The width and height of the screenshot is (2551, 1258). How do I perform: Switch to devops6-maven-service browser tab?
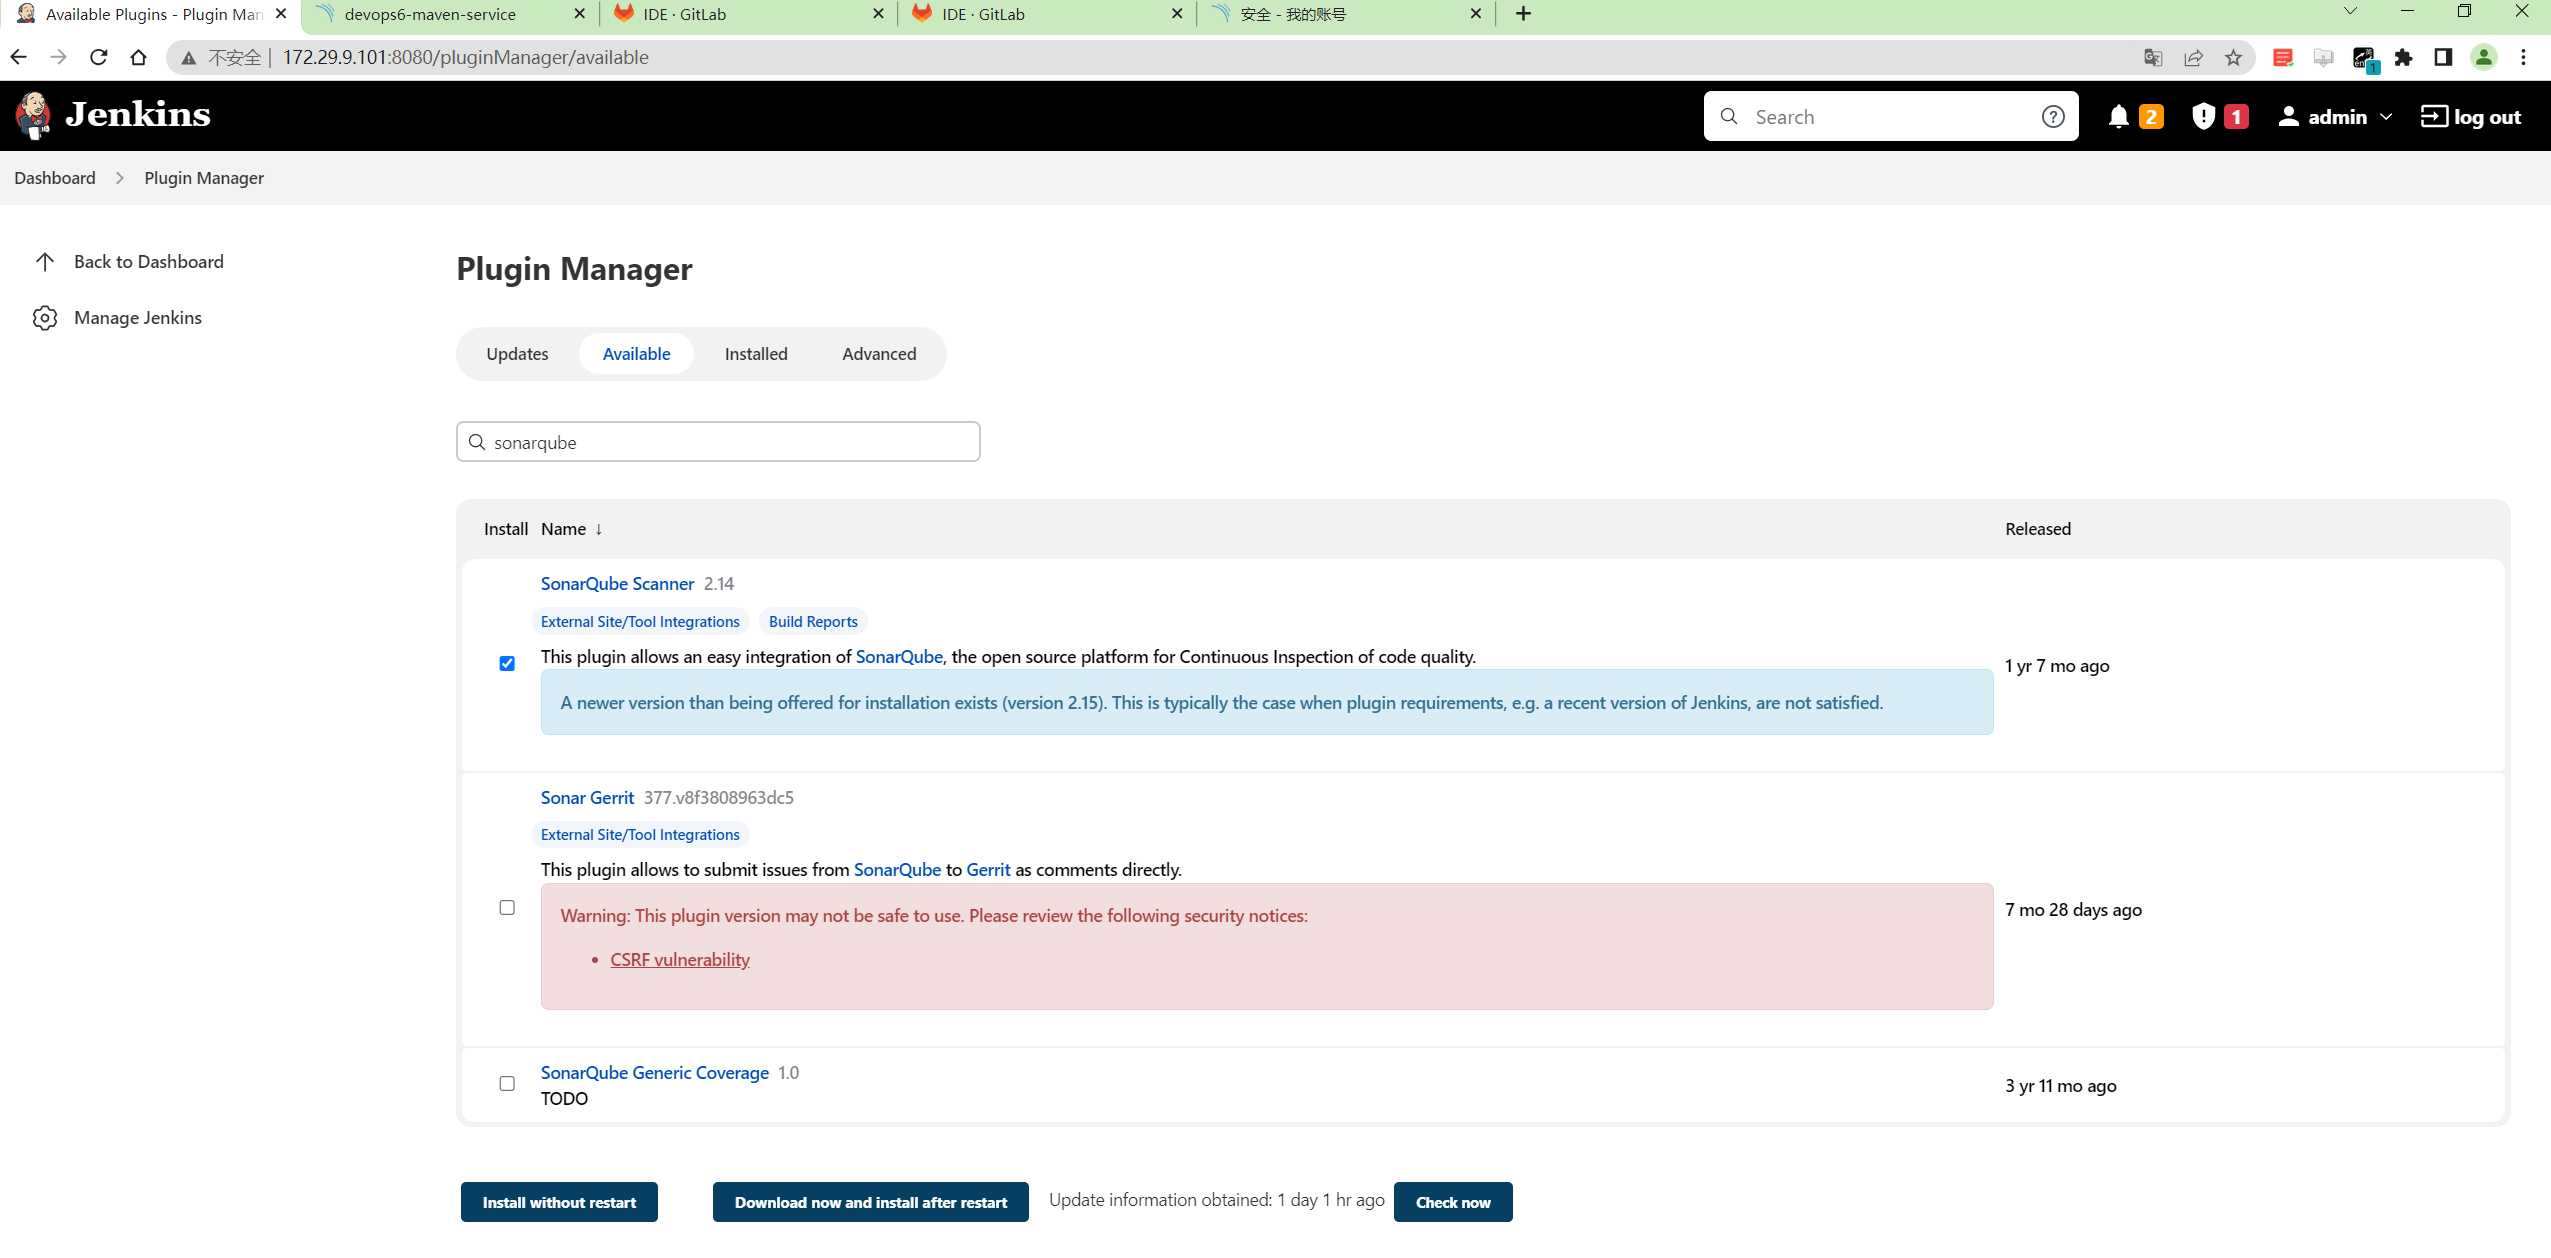(x=449, y=14)
